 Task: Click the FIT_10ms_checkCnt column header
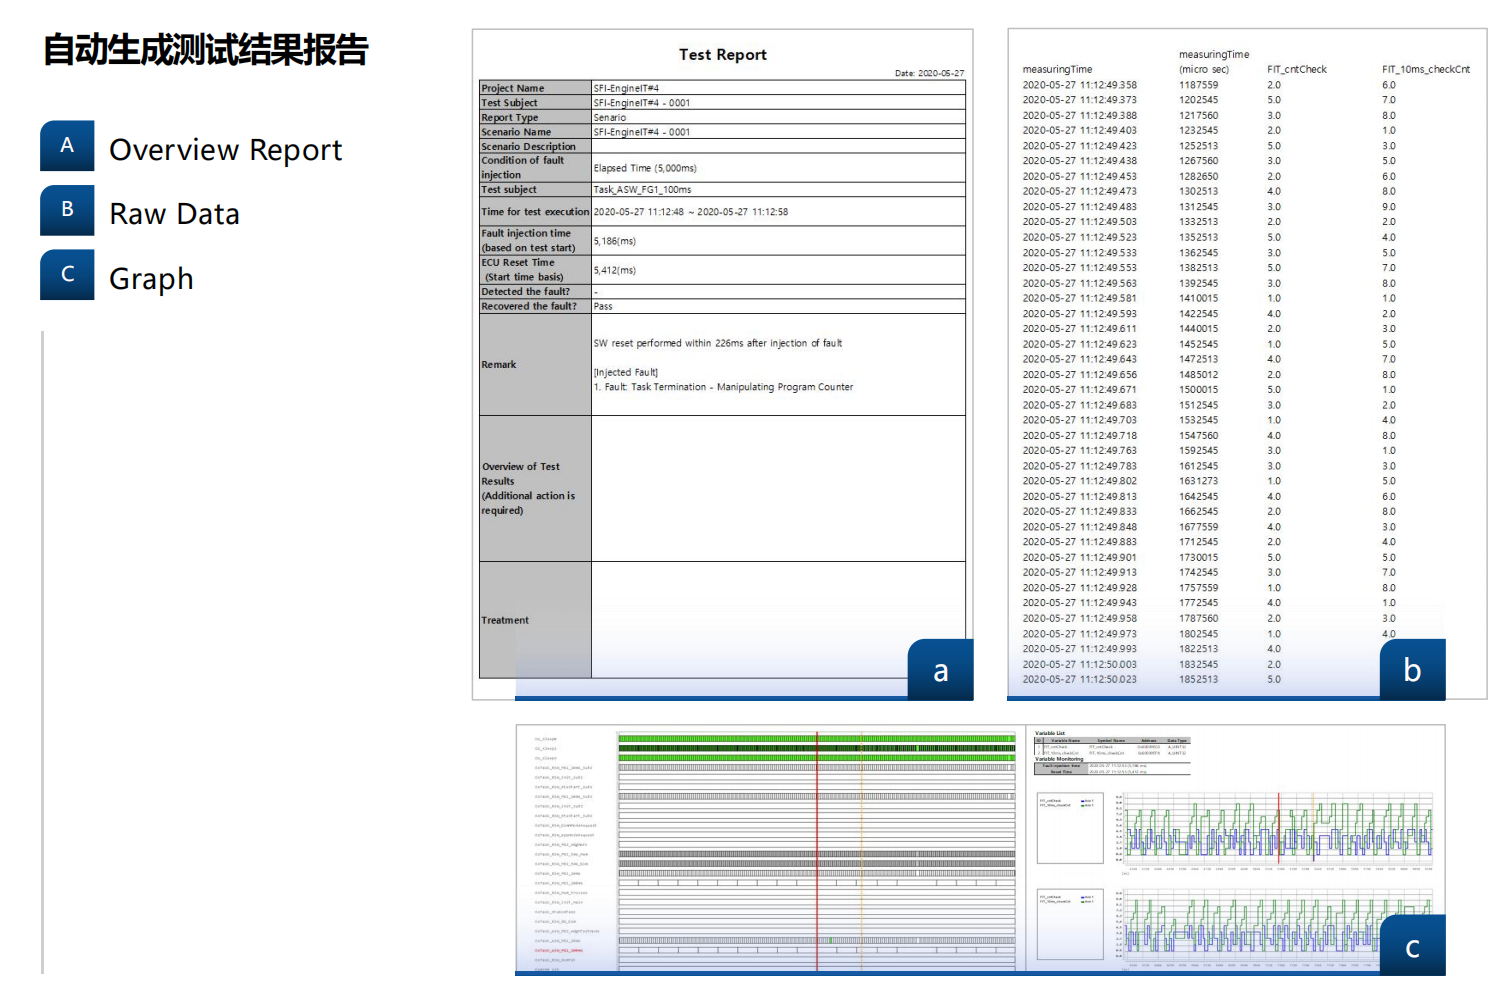(x=1425, y=70)
